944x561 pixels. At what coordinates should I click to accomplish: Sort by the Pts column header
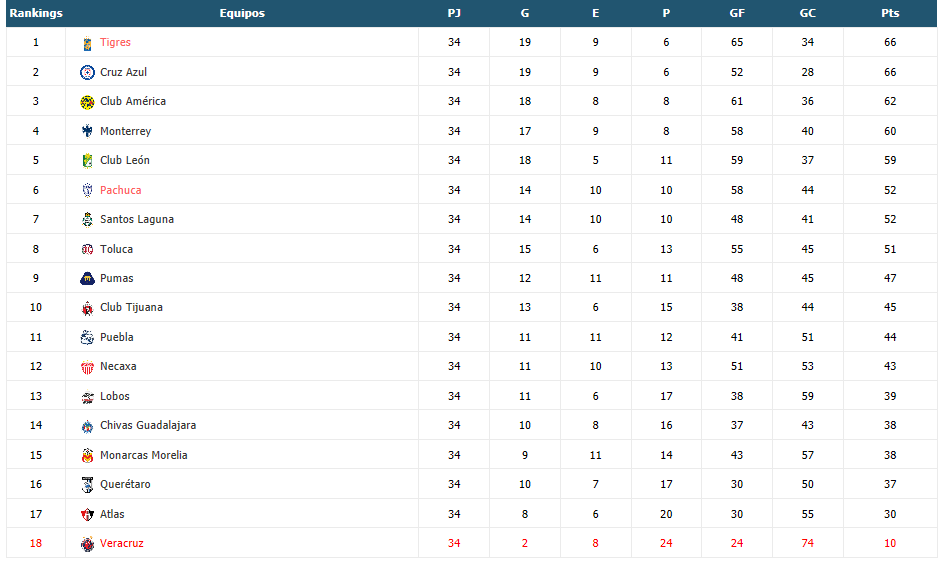(x=890, y=13)
